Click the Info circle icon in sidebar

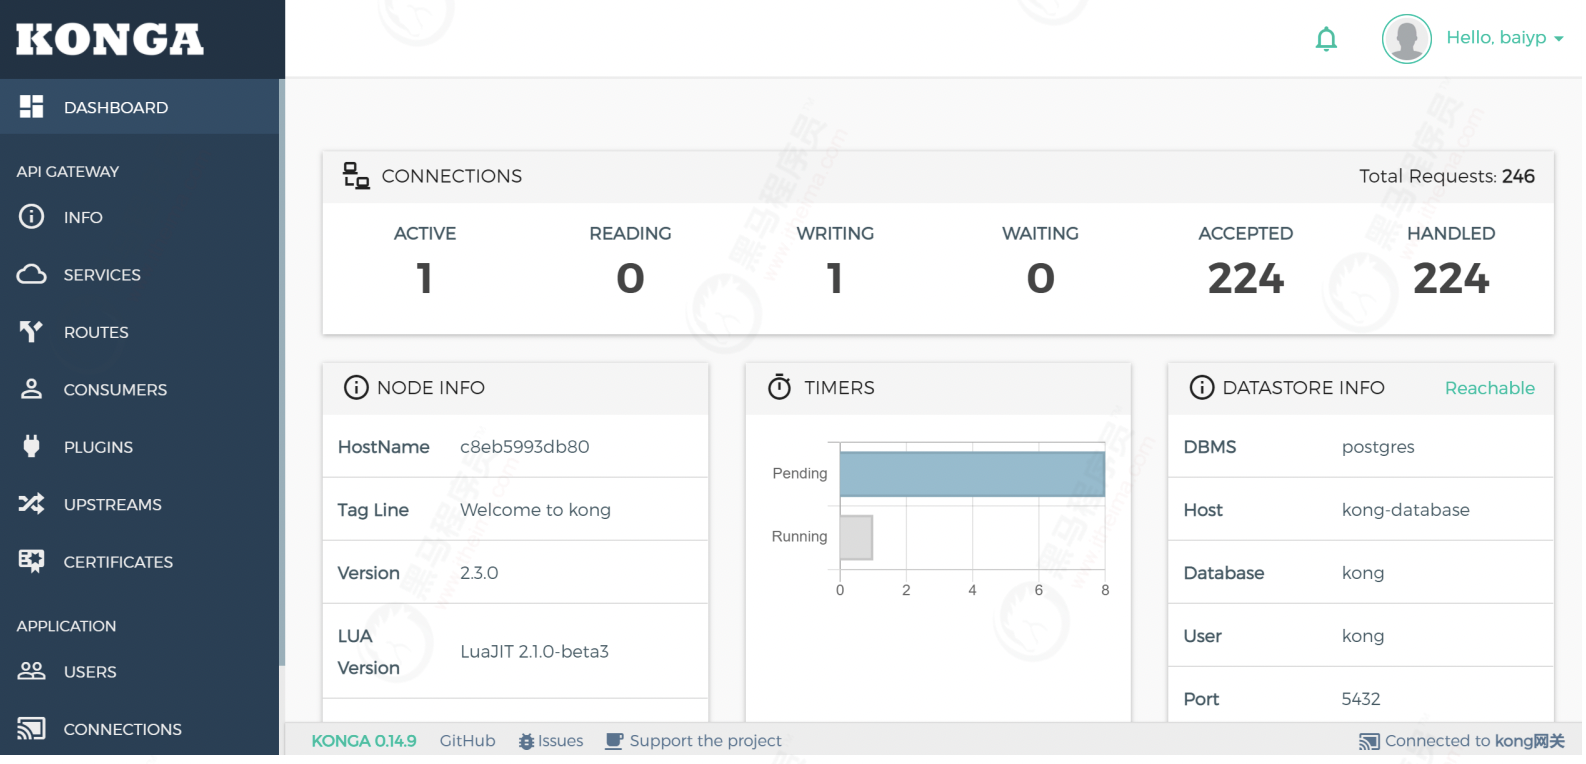coord(32,216)
